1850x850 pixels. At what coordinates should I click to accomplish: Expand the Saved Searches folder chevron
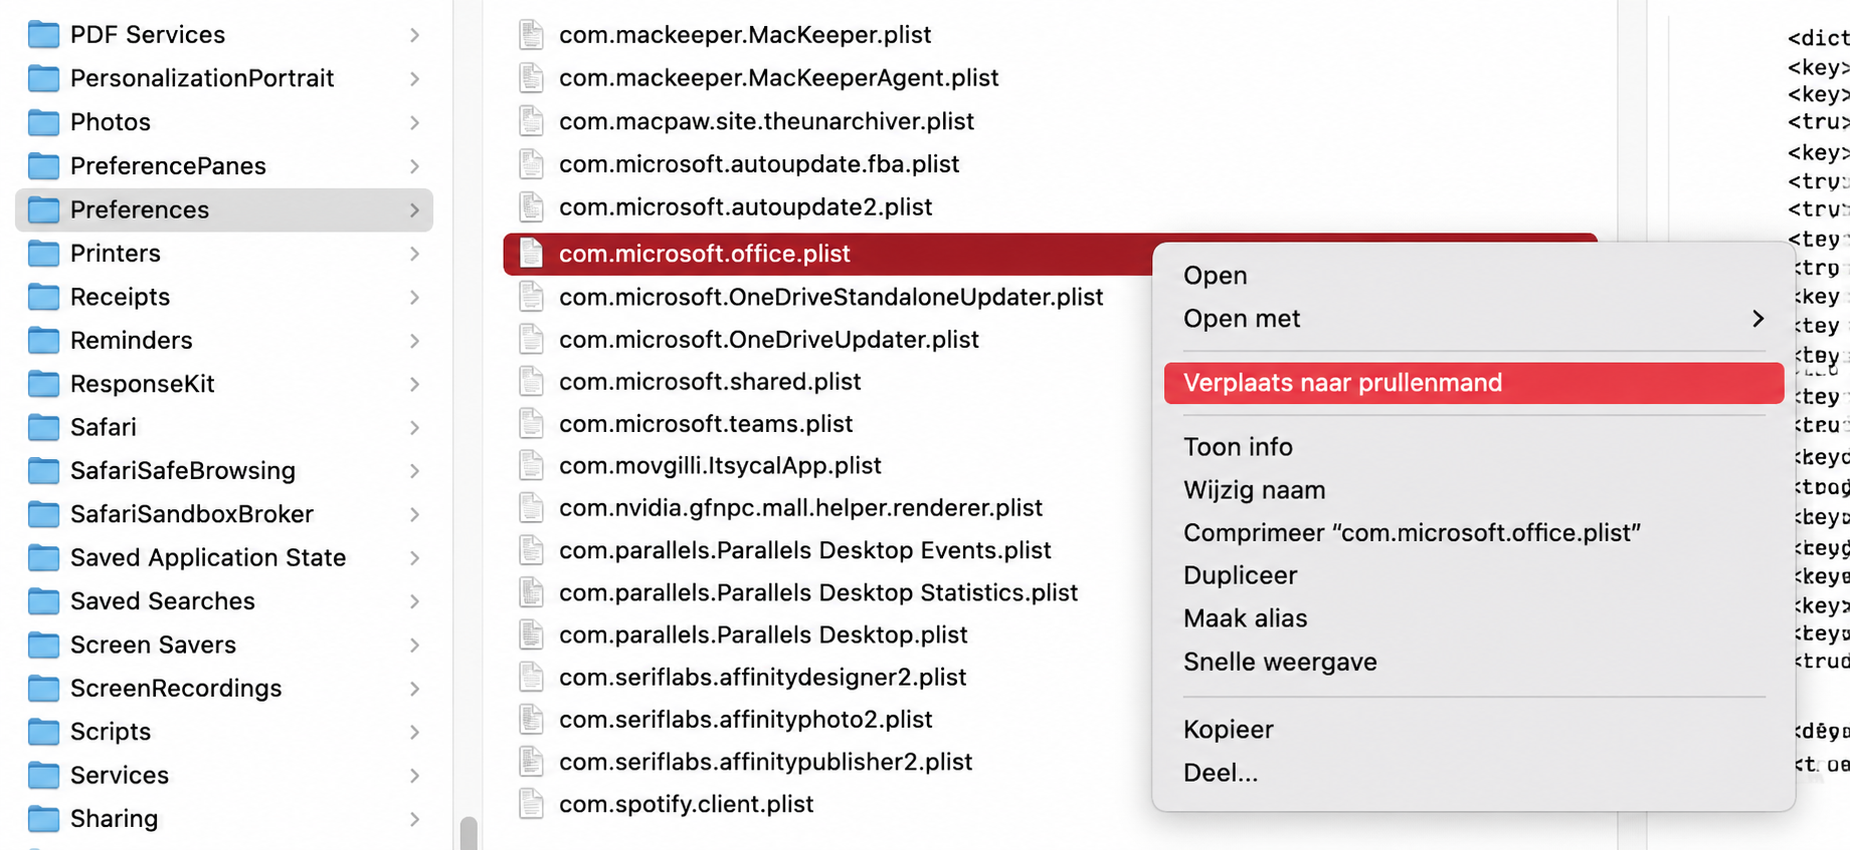tap(414, 601)
